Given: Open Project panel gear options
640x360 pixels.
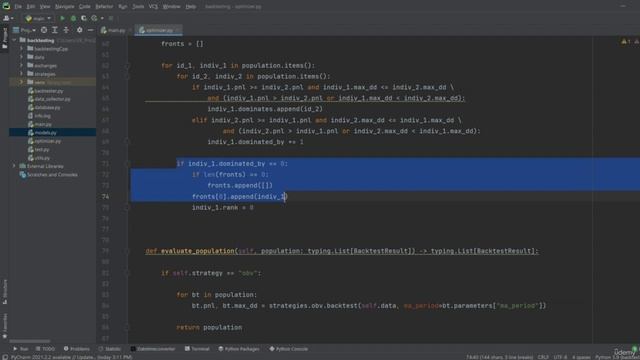Looking at the screenshot, I should pyautogui.click(x=80, y=30).
